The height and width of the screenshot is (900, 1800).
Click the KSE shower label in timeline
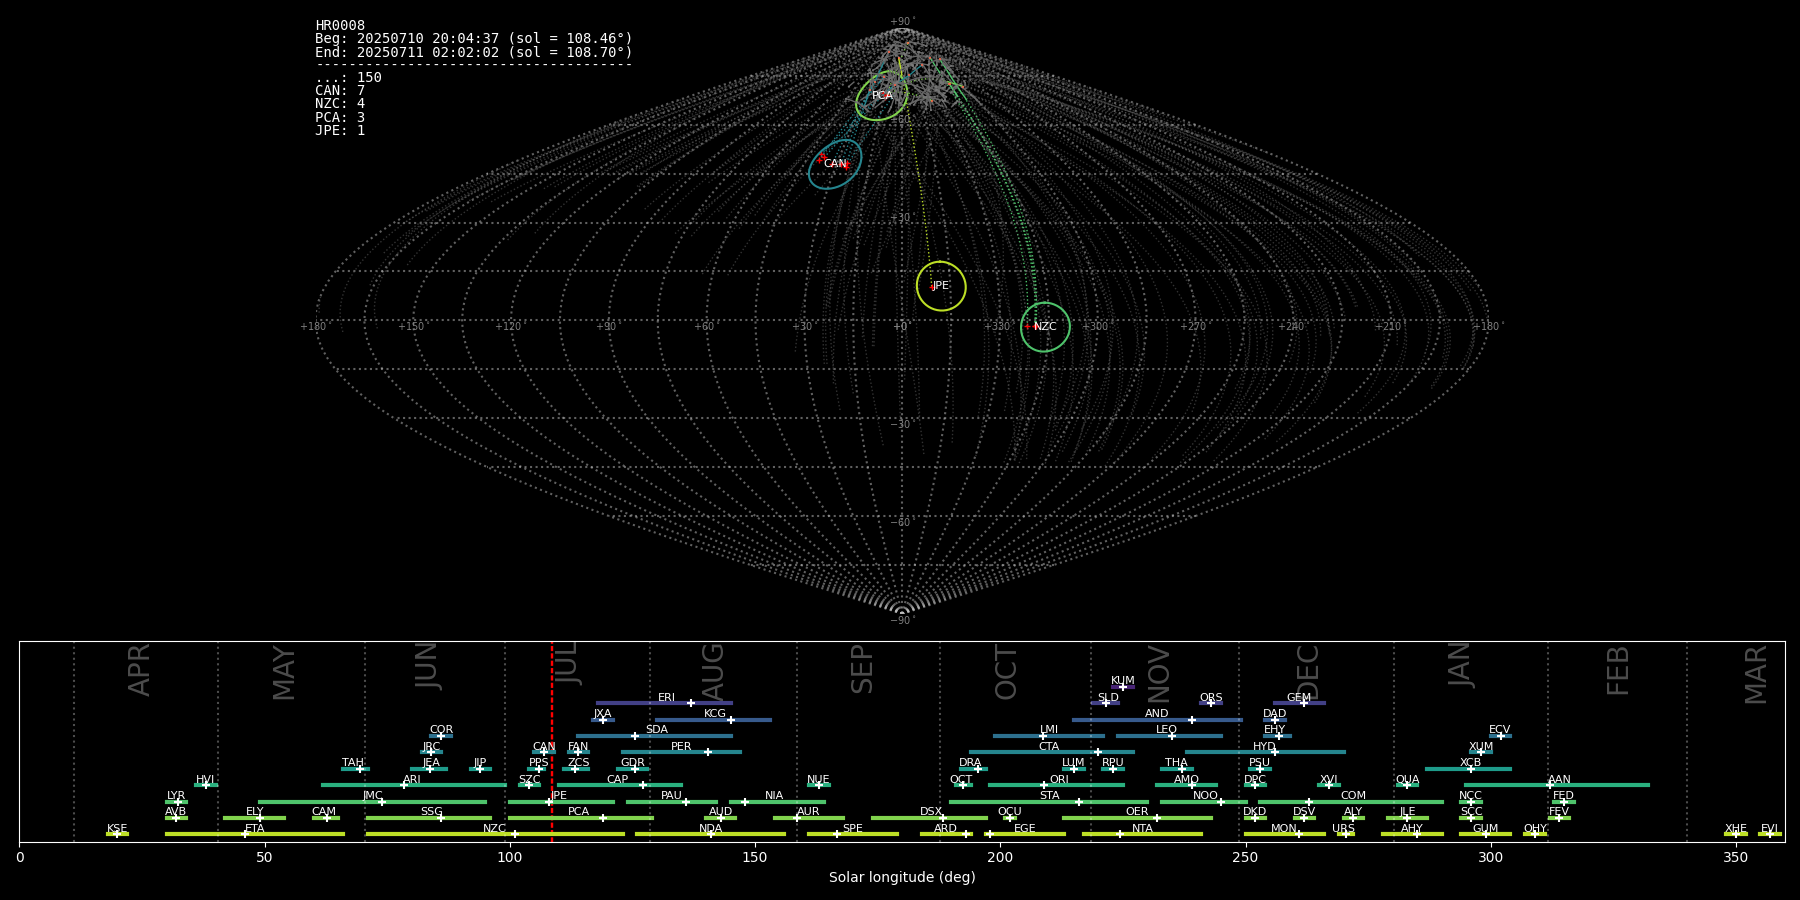[x=117, y=829]
